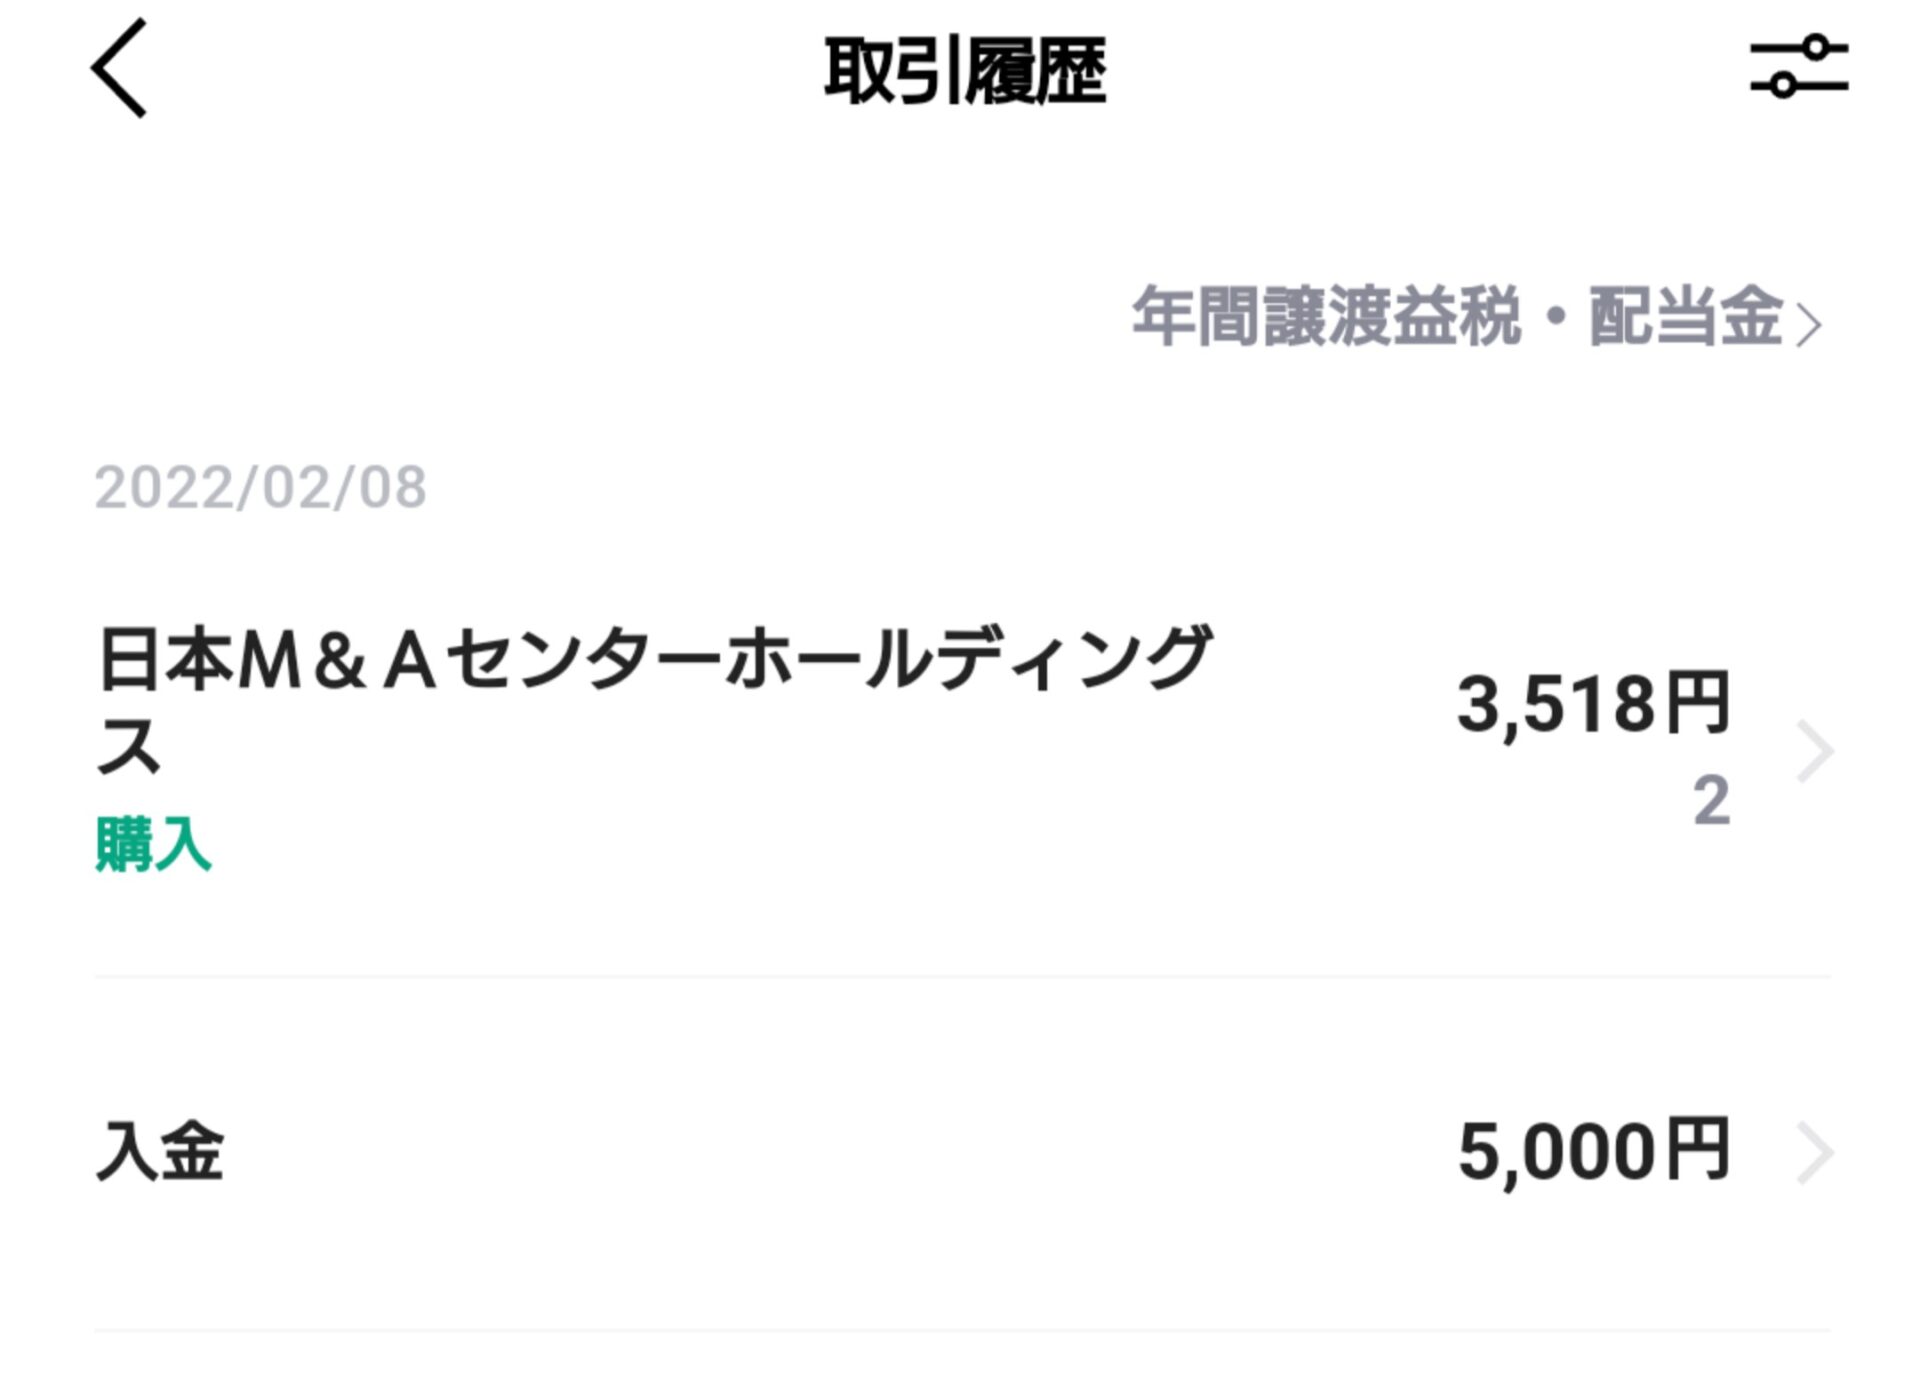The width and height of the screenshot is (1920, 1388).
Task: Tap the back arrow icon
Action: click(x=119, y=69)
